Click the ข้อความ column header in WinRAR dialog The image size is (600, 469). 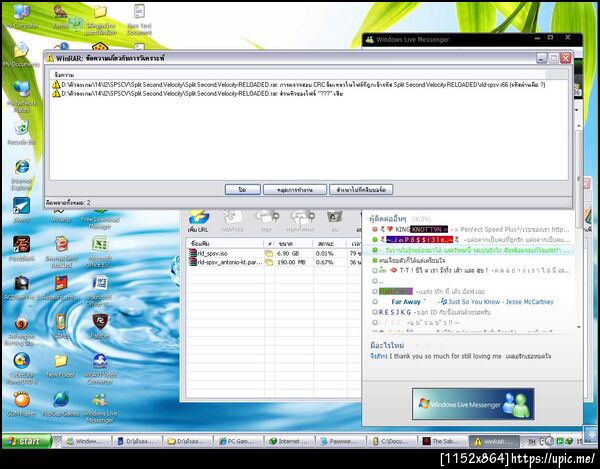(298, 75)
